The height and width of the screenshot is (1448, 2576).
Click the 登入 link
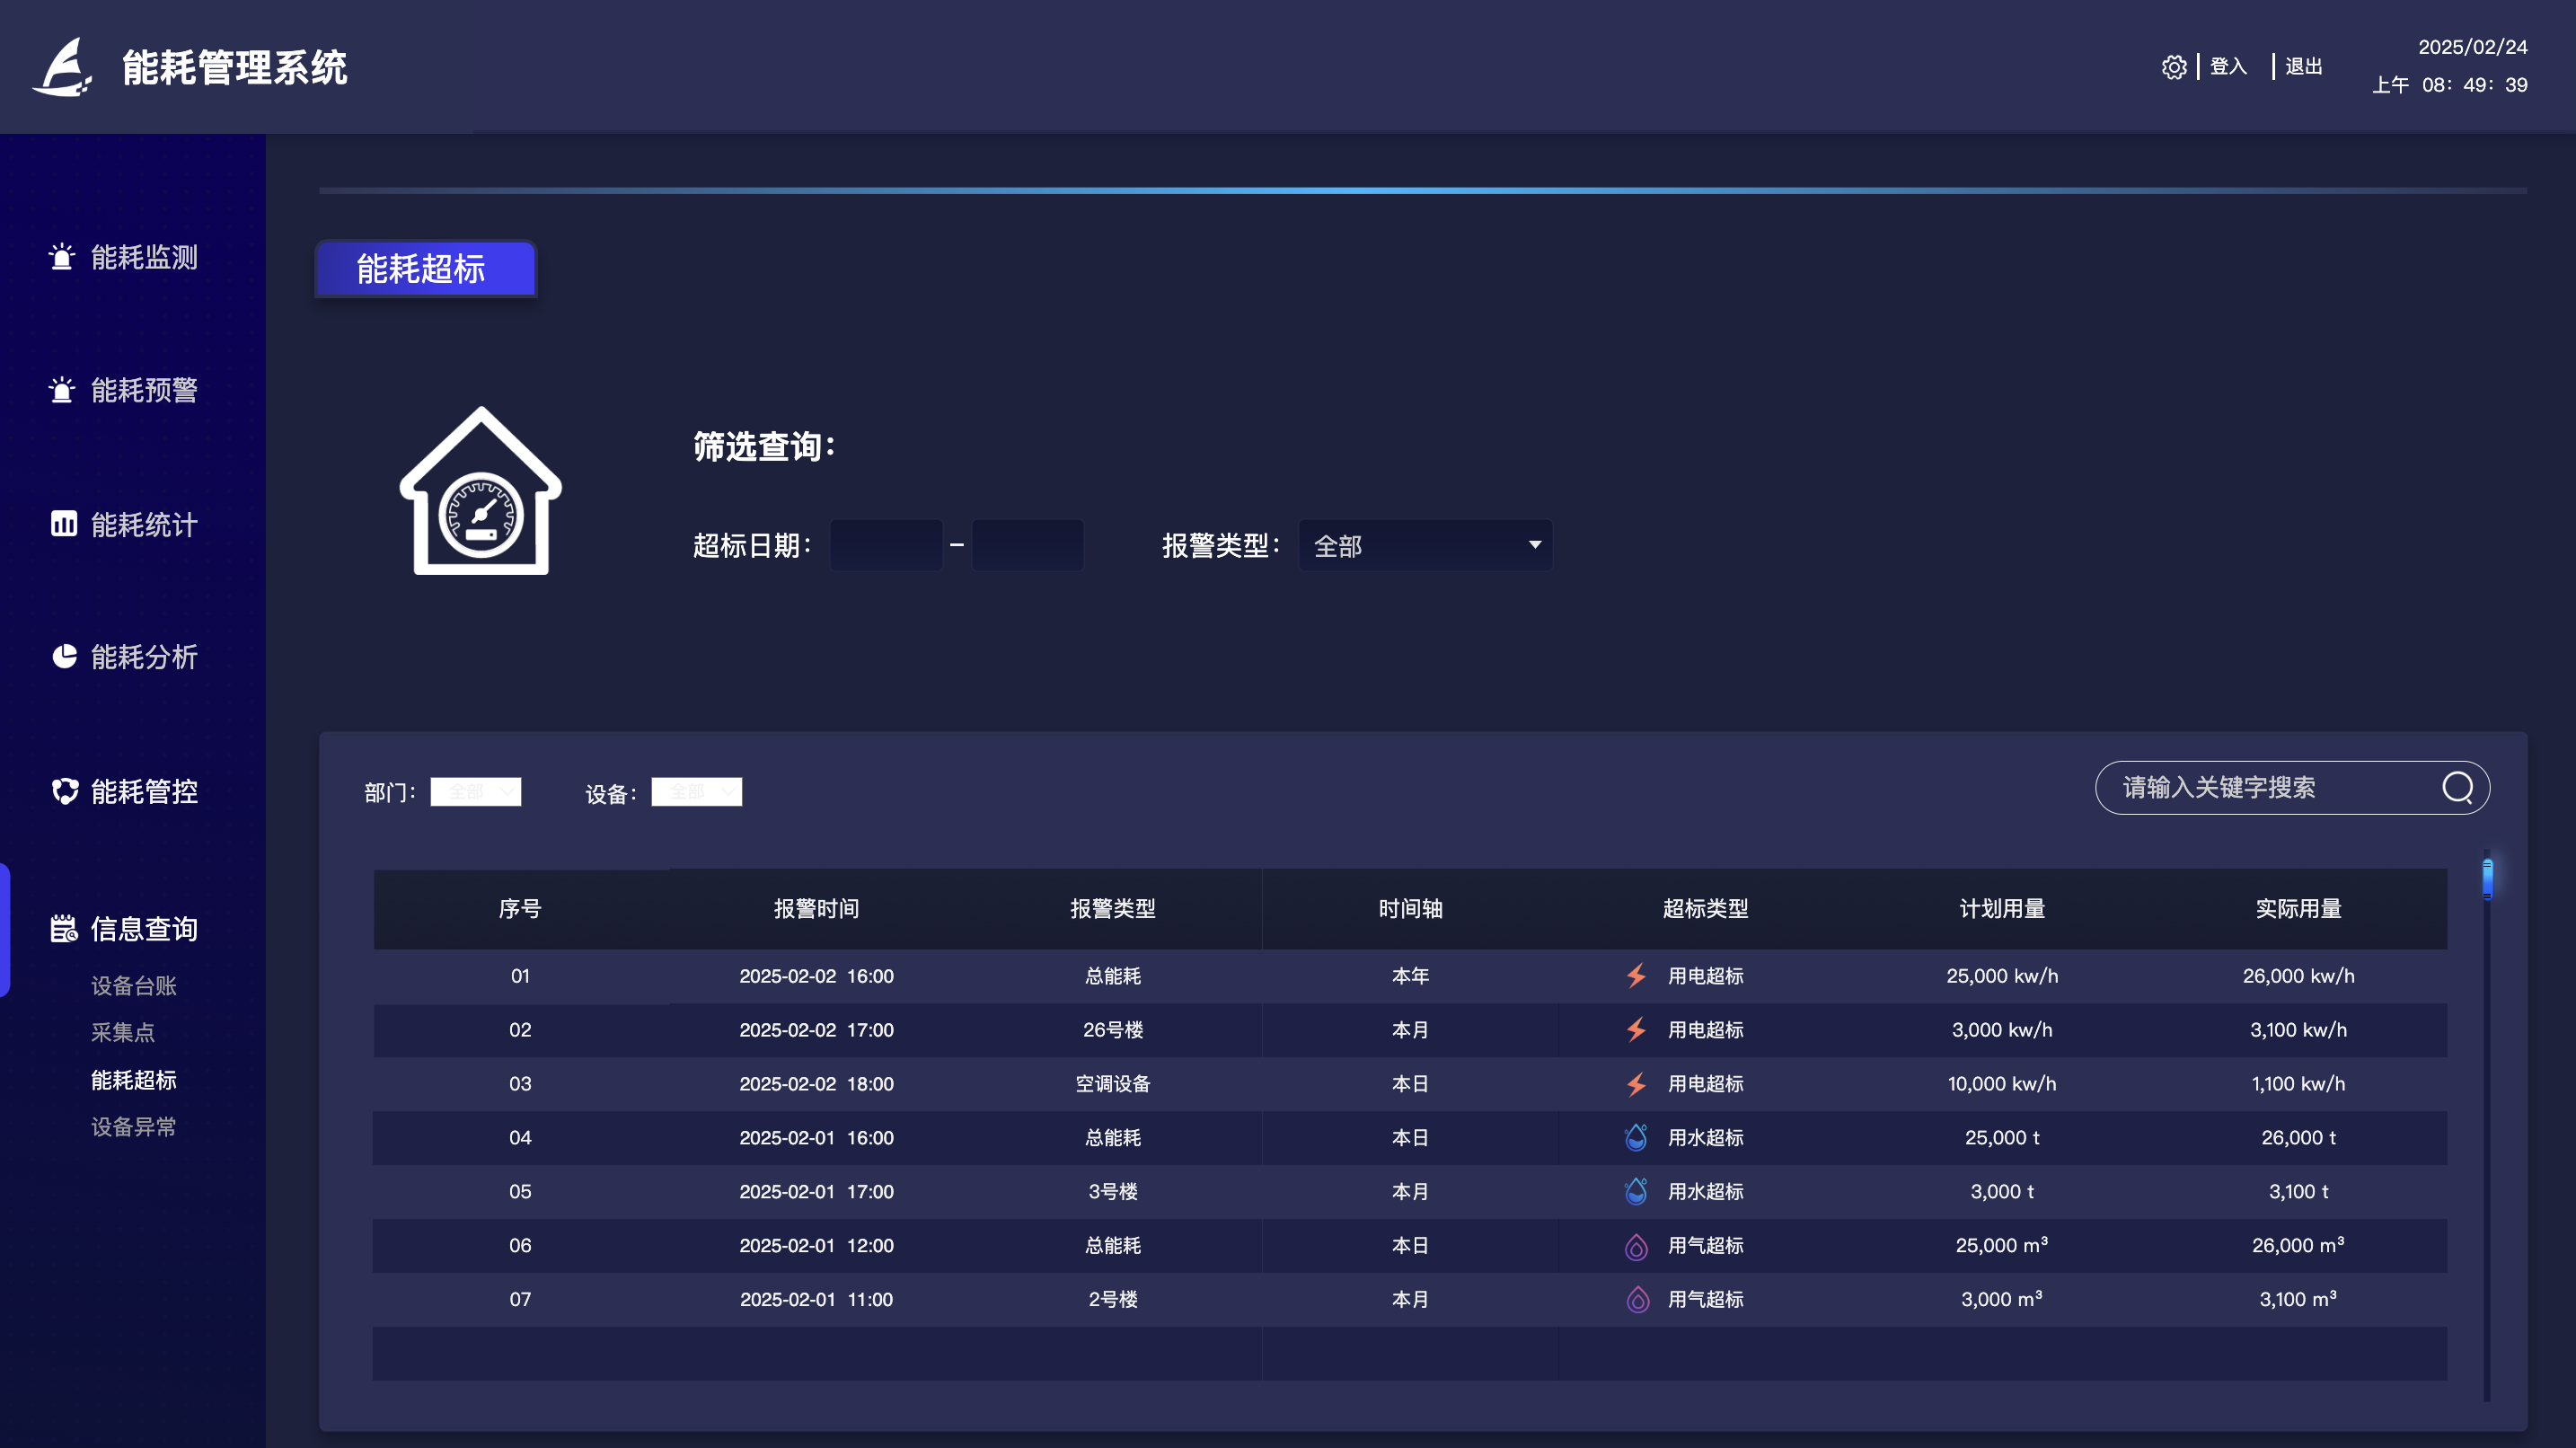(2228, 67)
